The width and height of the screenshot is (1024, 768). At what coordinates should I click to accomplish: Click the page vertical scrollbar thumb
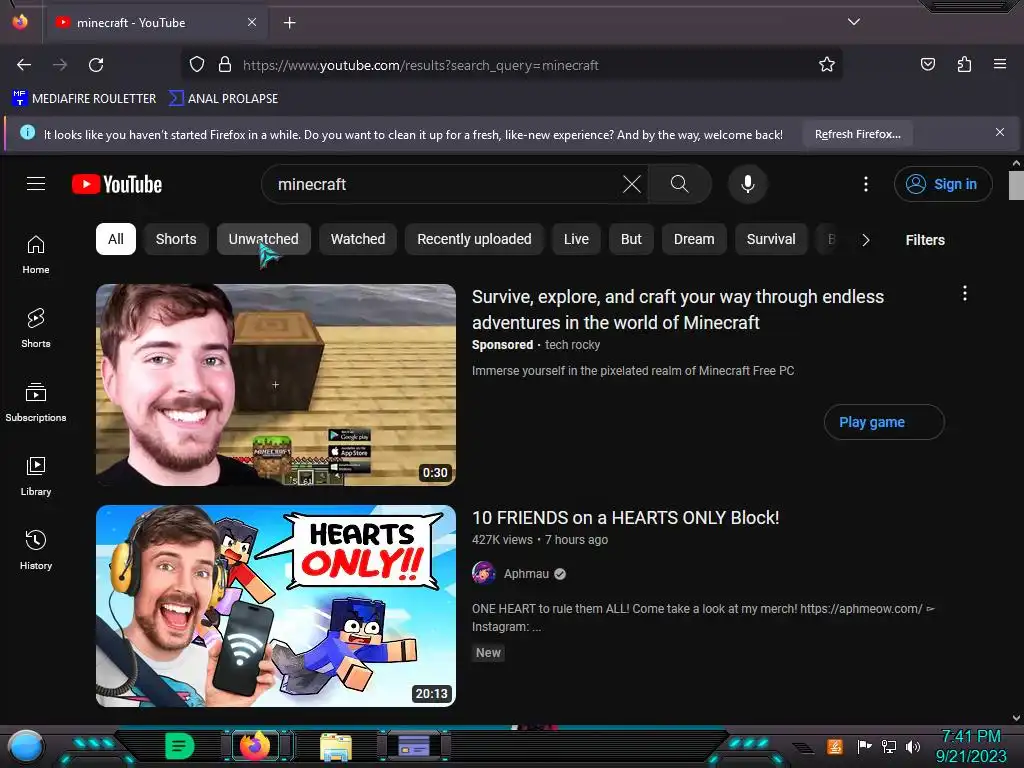coord(1016,185)
